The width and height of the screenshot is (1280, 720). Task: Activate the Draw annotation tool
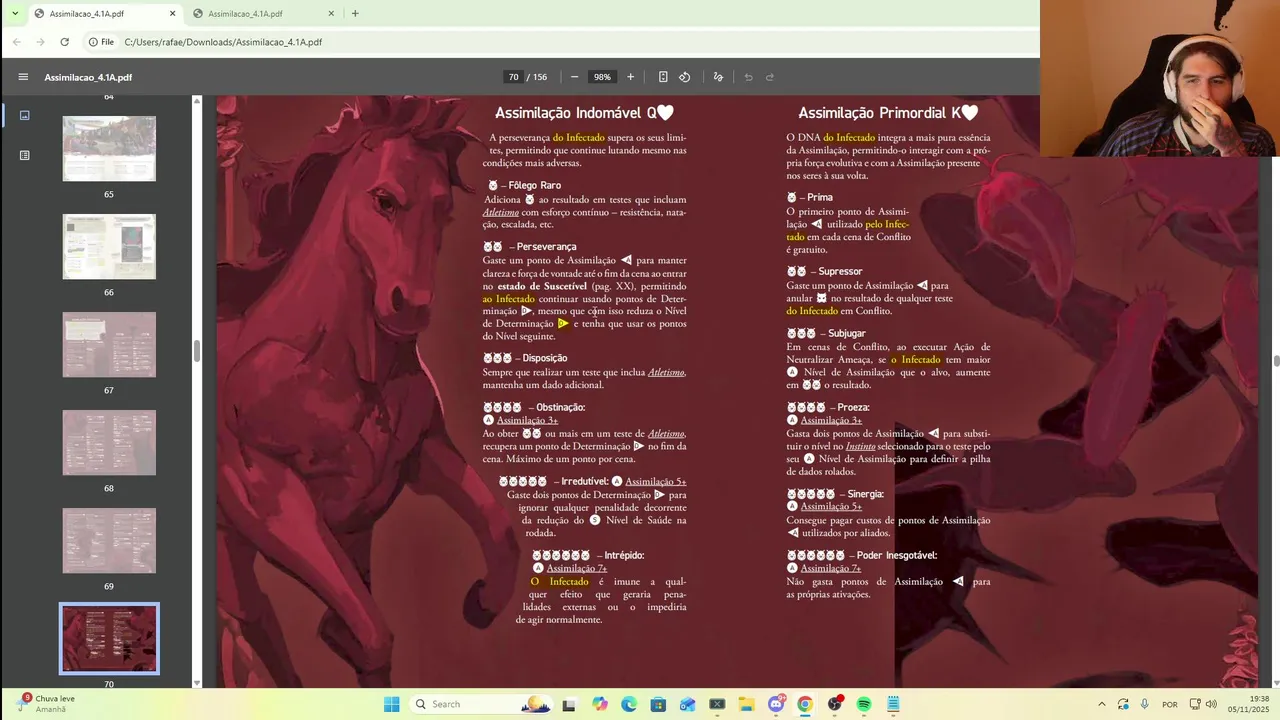tap(718, 77)
